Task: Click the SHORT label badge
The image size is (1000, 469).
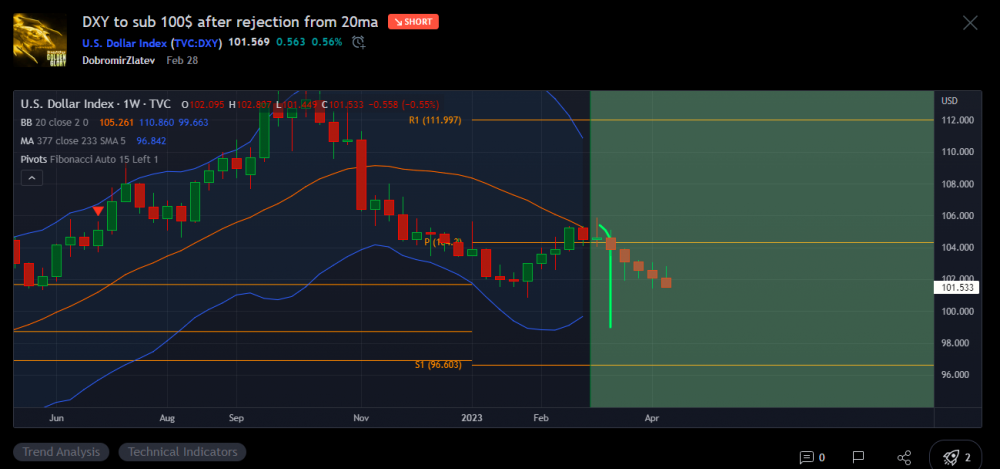Action: click(413, 22)
